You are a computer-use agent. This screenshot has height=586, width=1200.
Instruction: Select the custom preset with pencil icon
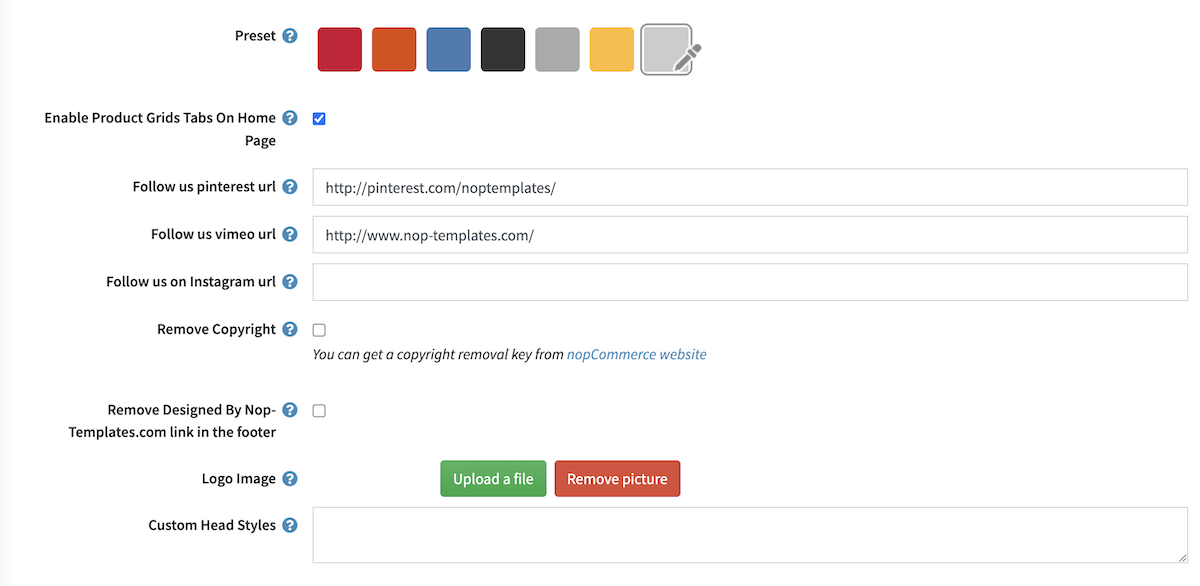667,50
